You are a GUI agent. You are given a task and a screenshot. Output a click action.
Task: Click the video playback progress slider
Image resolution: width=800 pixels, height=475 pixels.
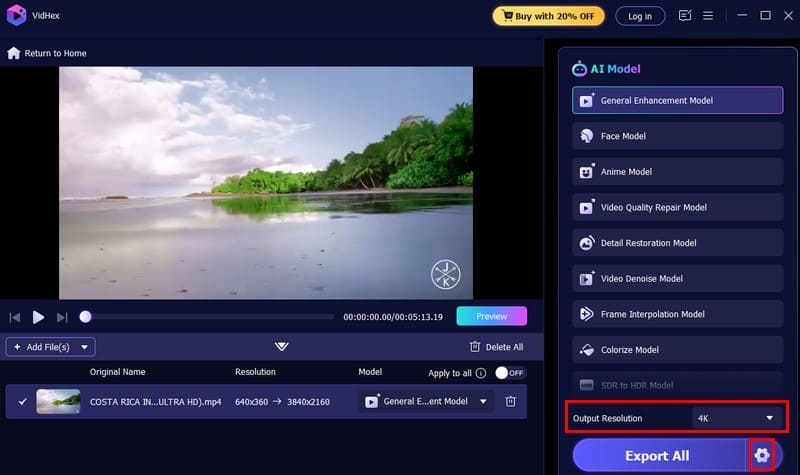pos(210,317)
